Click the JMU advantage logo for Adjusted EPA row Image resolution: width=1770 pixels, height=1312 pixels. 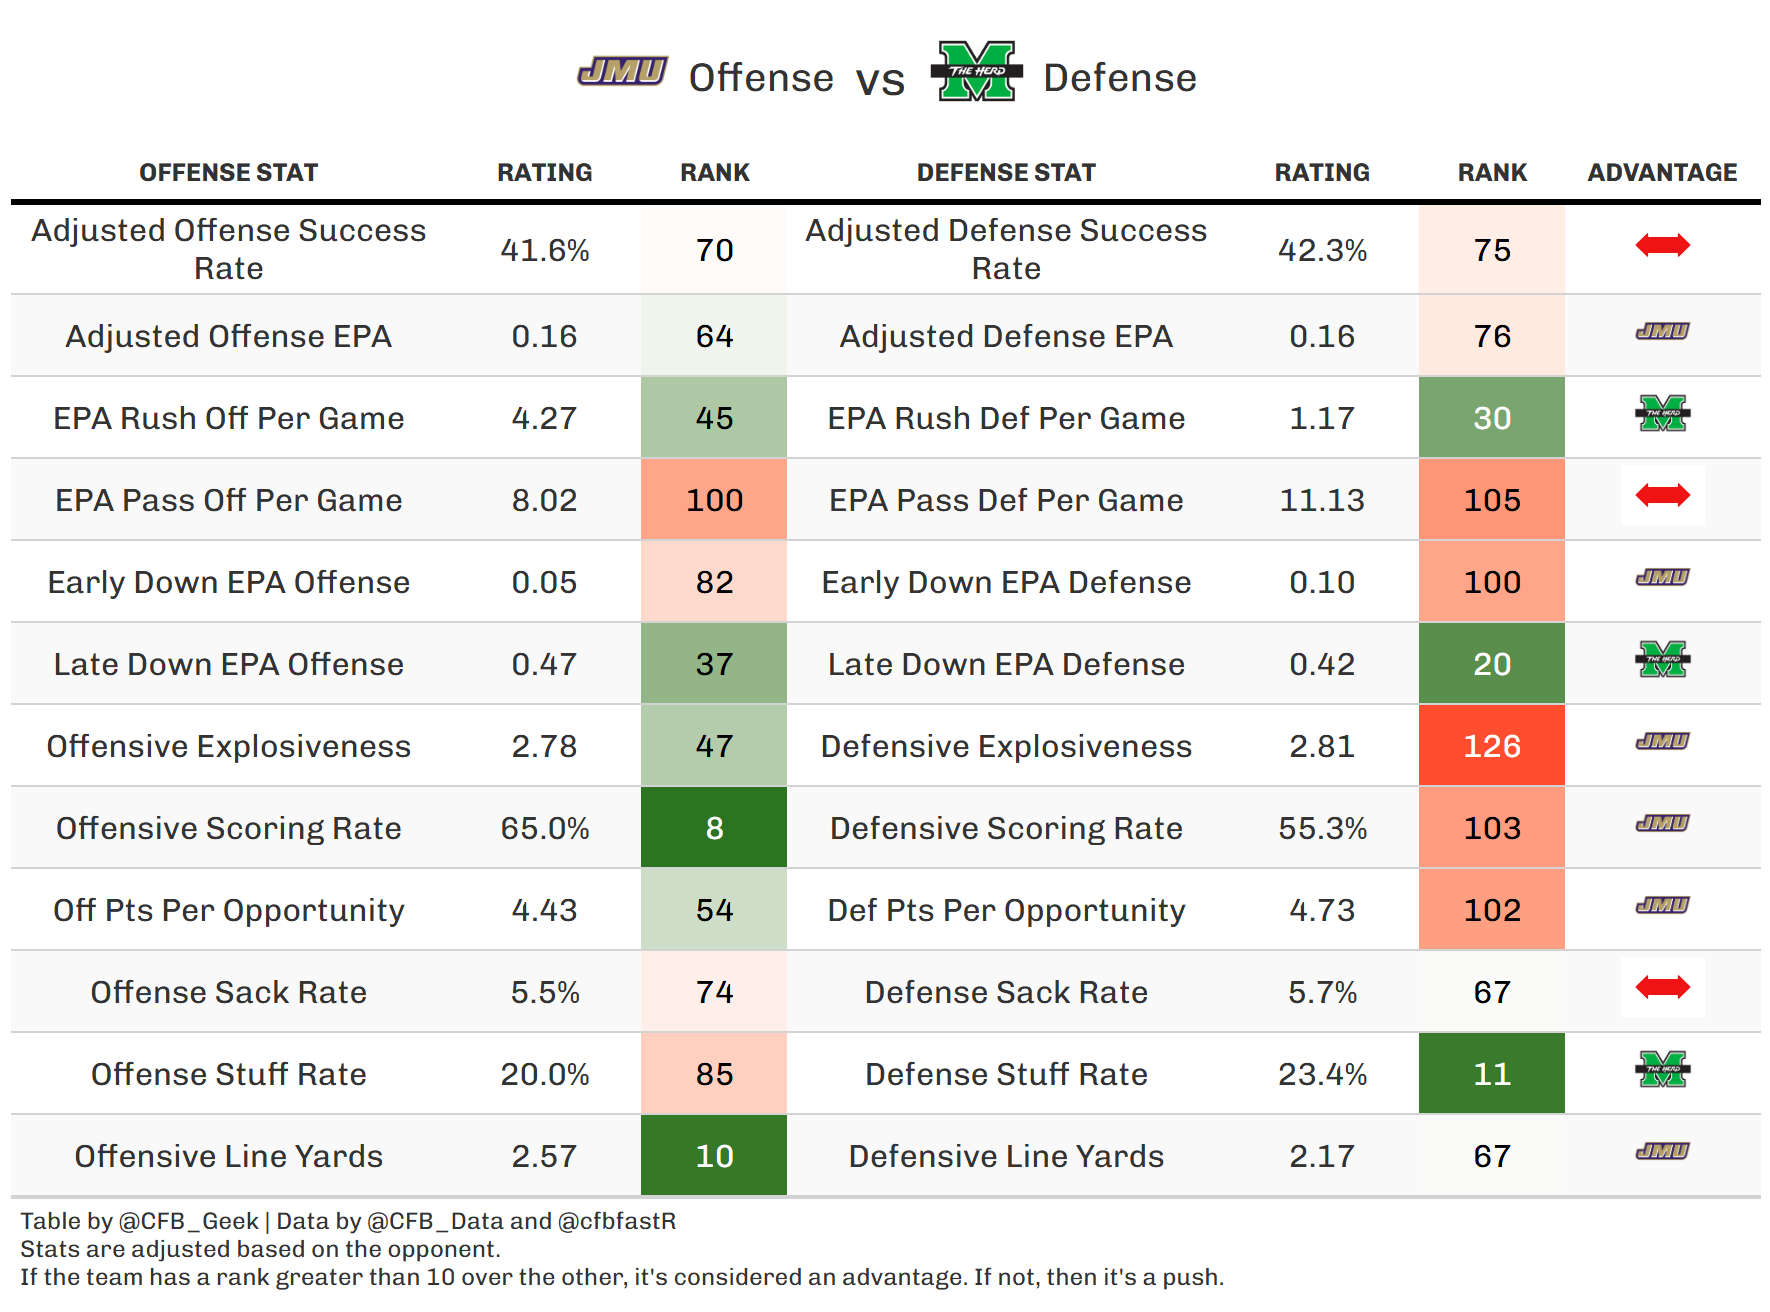pos(1662,331)
